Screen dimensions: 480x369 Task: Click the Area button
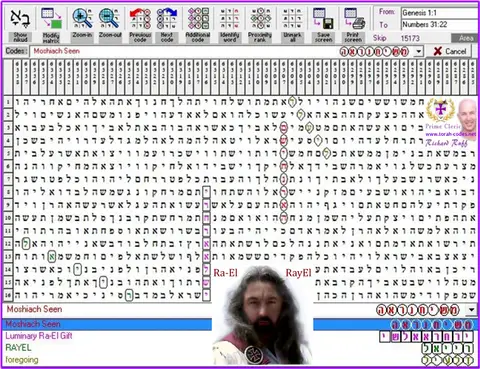(465, 38)
